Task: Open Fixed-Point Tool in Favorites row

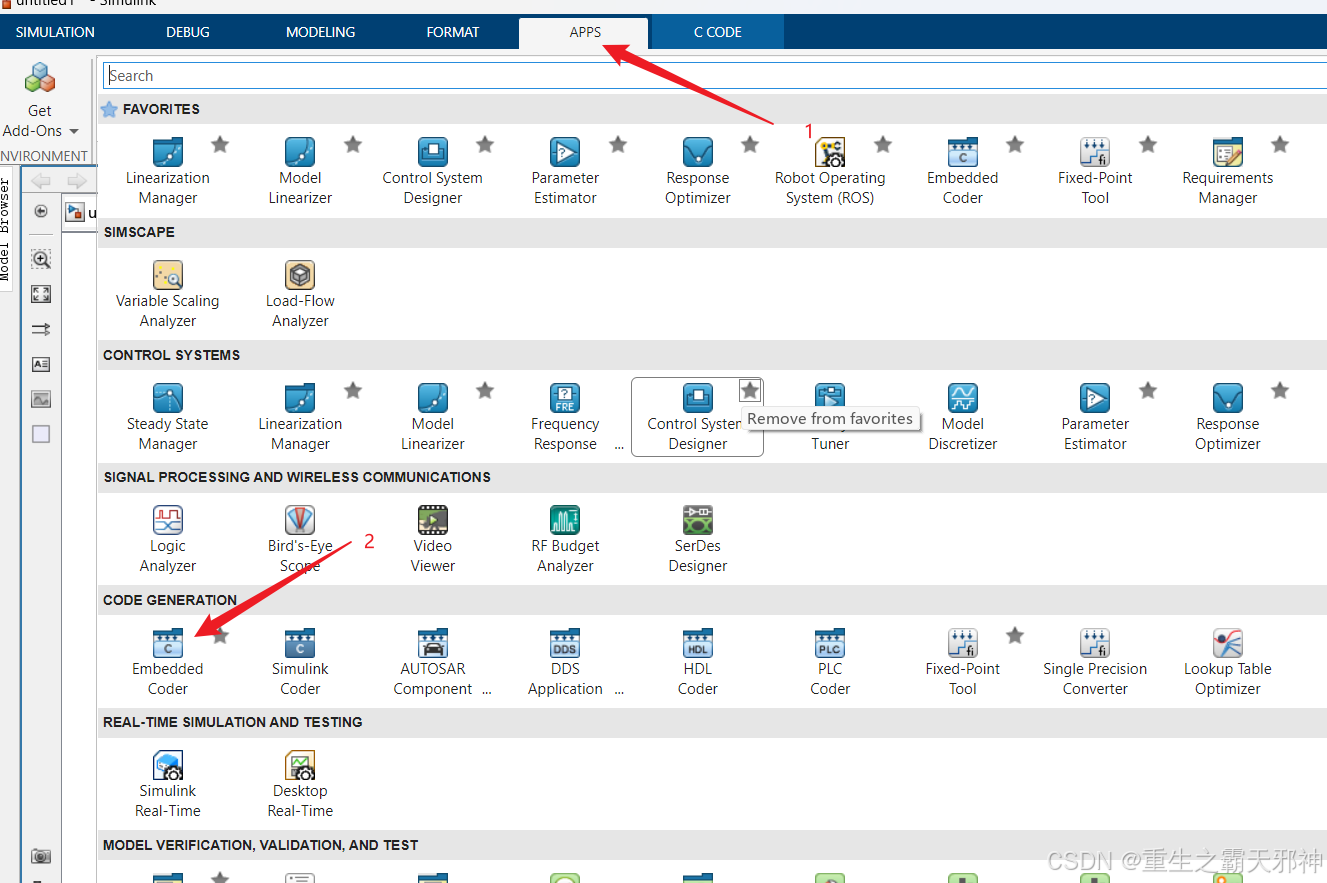Action: pyautogui.click(x=1095, y=171)
